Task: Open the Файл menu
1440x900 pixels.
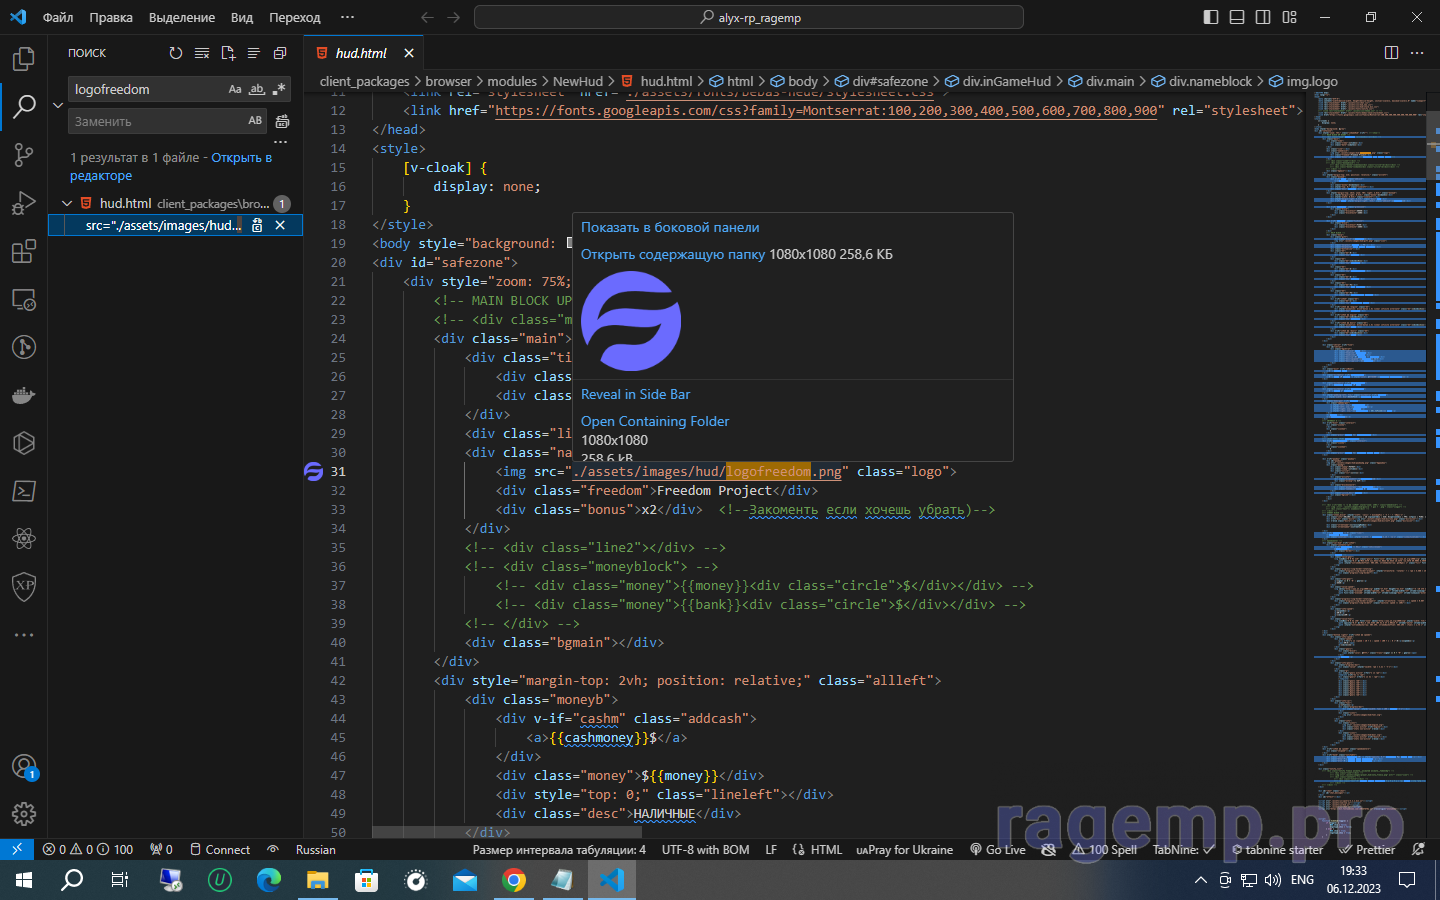Action: (x=58, y=17)
